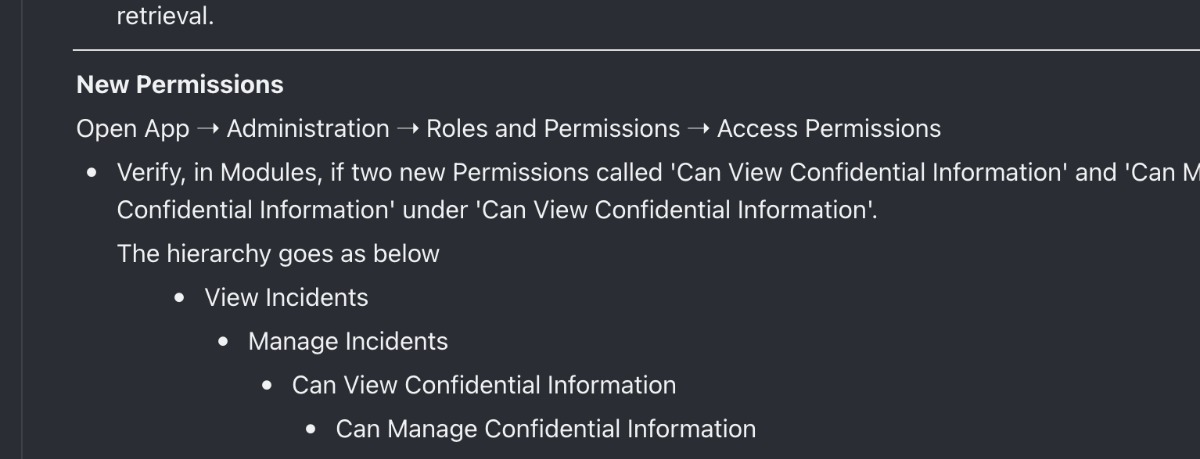This screenshot has width=1200, height=459.
Task: Select 'Can Manage Confidential Information' list item
Action: tap(546, 429)
